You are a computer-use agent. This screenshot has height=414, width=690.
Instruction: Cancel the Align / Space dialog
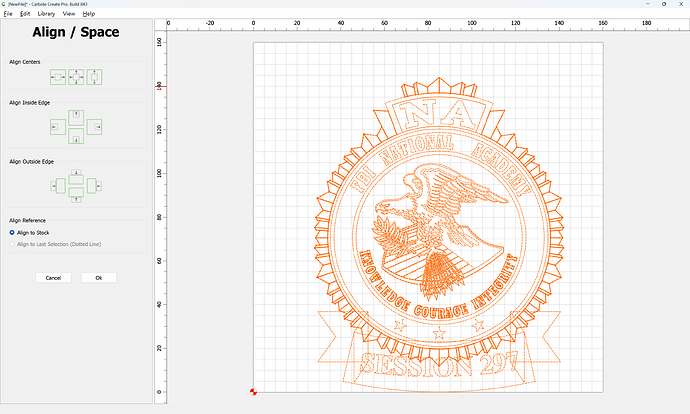pyautogui.click(x=53, y=278)
